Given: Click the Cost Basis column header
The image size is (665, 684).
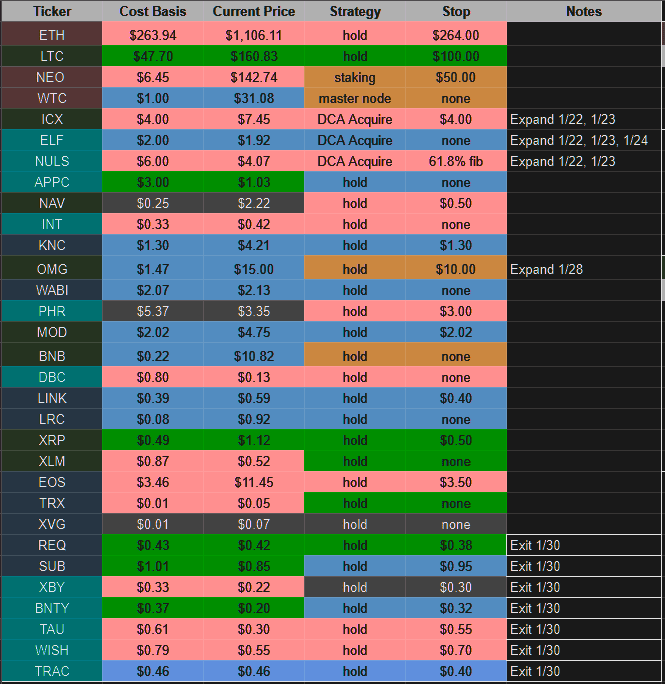Looking at the screenshot, I should (x=153, y=11).
